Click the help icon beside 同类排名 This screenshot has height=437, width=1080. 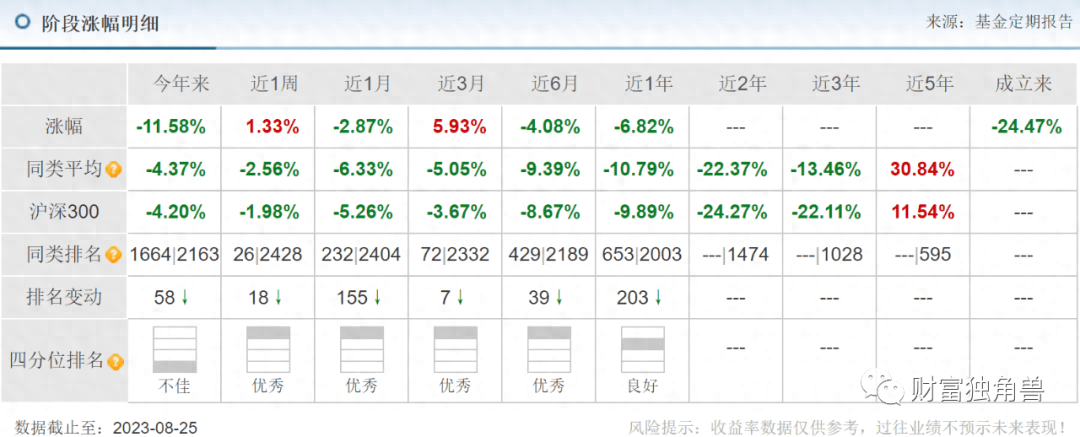coord(114,255)
